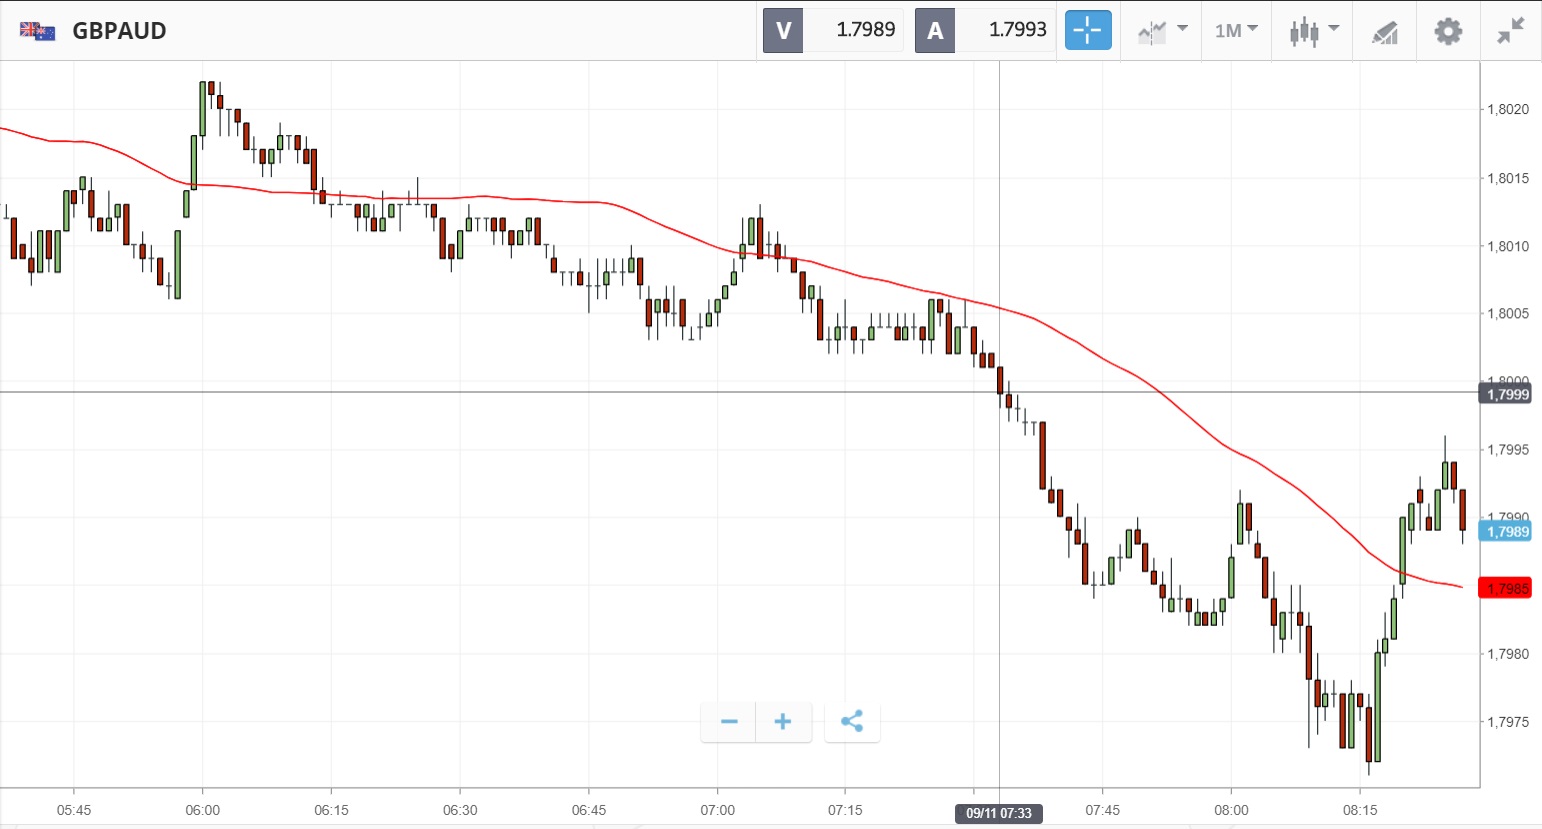The height and width of the screenshot is (829, 1542).
Task: Click the A buy button
Action: 935,31
